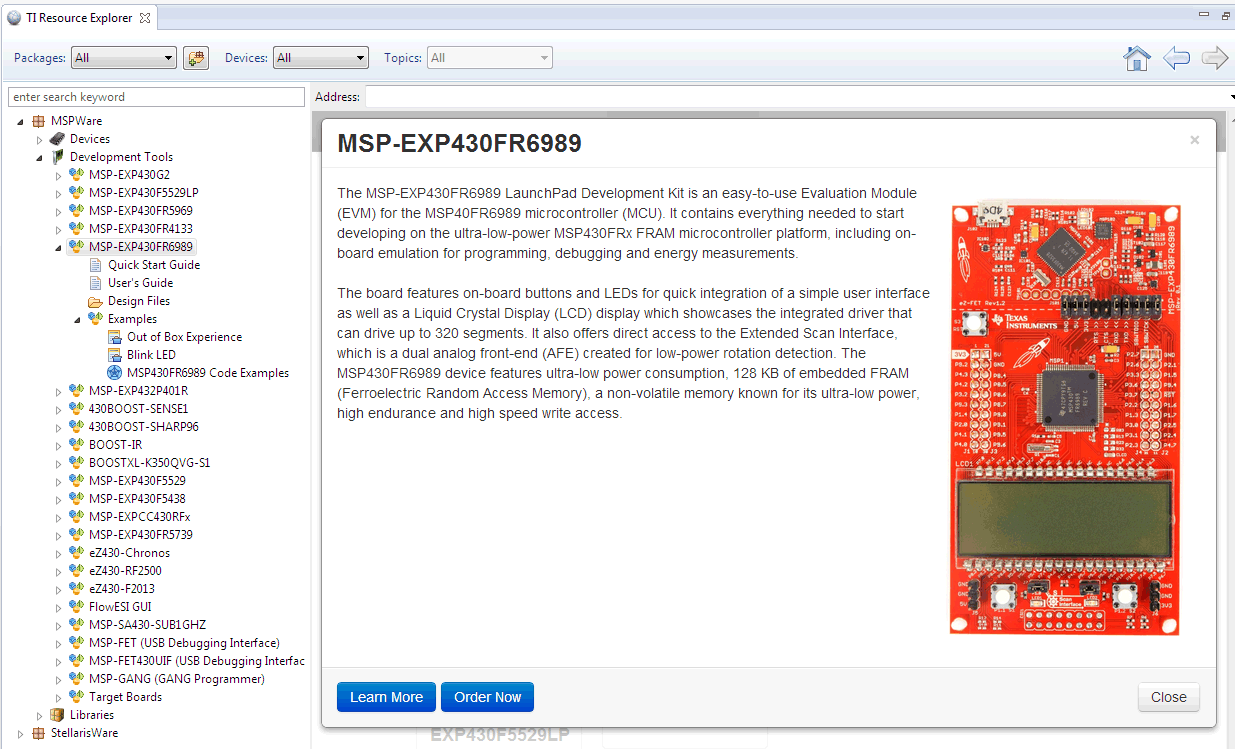View the red LaunchPad board image
The height and width of the screenshot is (749, 1235).
(1063, 419)
